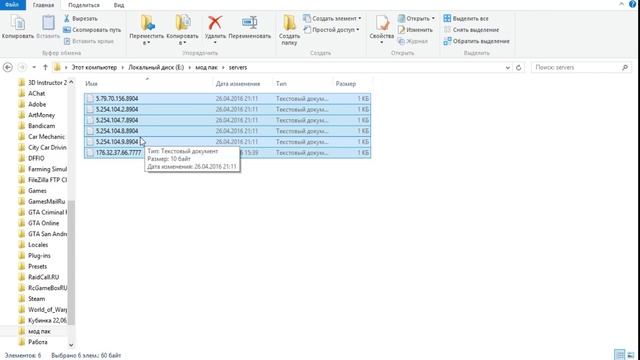
Task: Click Обратить выделение
Action: 476,41
